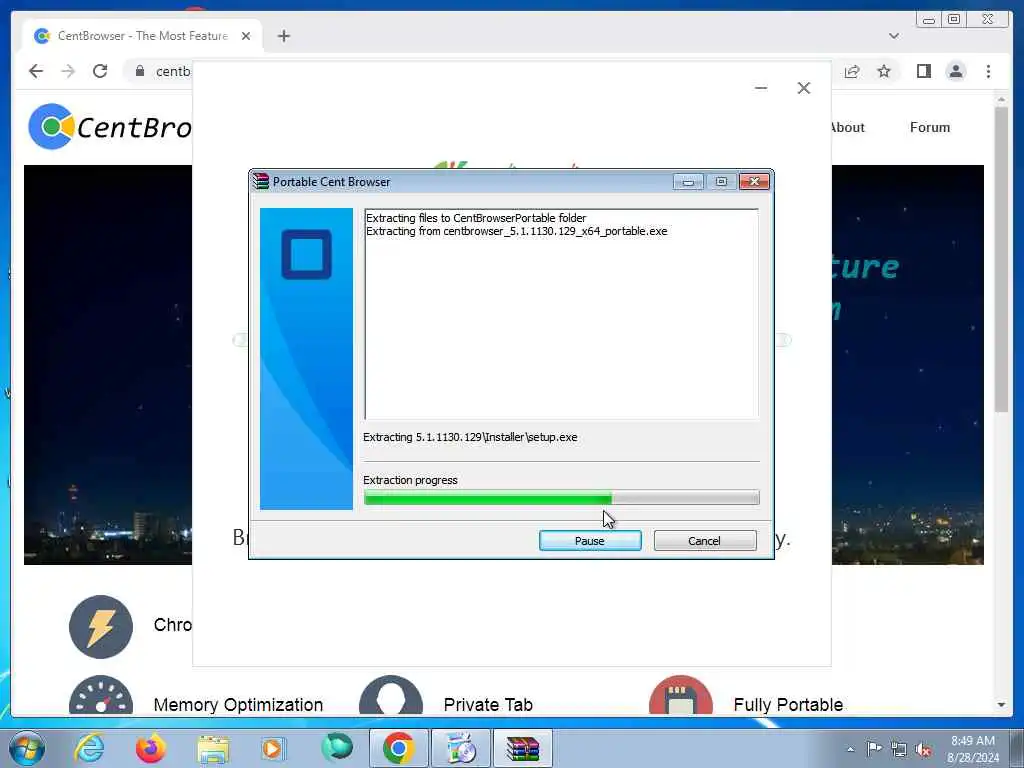Screen dimensions: 1024x768
Task: Open the installer disc taskbar item
Action: pyautogui.click(x=461, y=748)
